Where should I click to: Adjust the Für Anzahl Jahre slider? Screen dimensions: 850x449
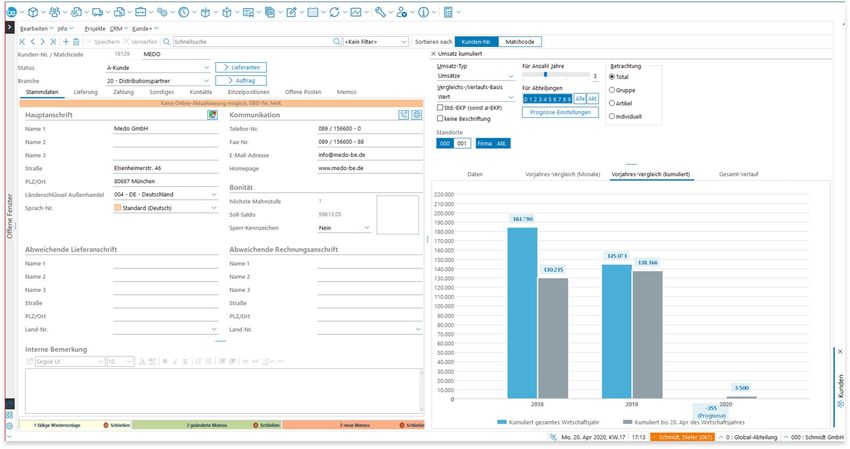[x=546, y=75]
